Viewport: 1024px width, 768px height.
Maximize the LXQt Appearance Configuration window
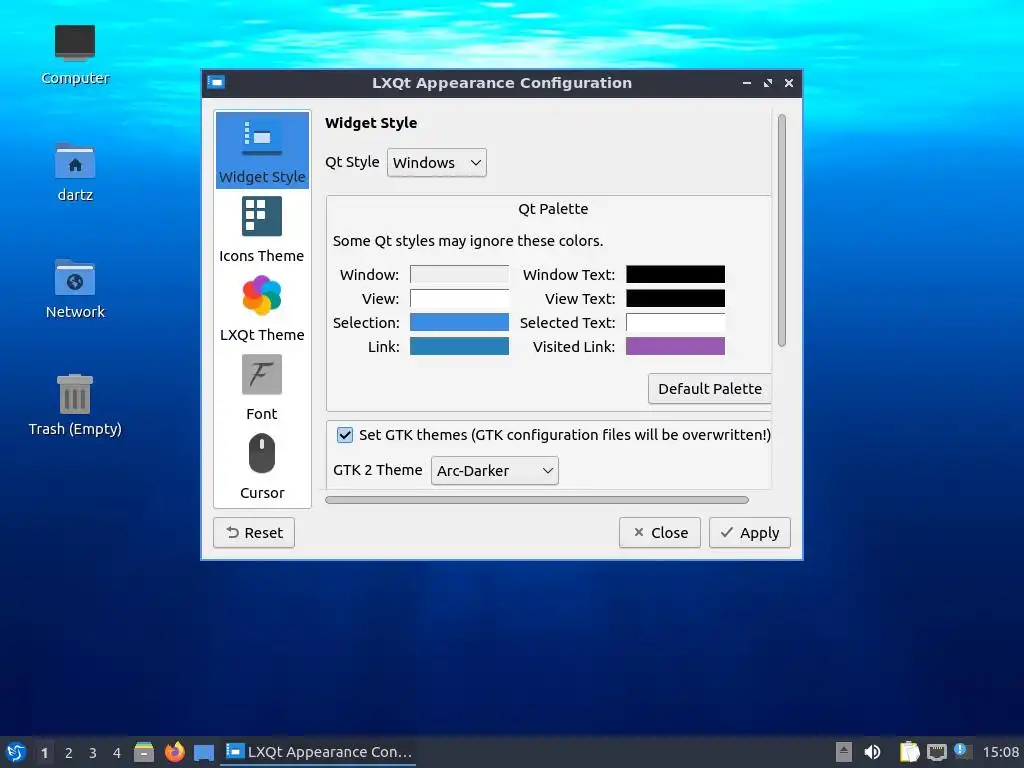(x=768, y=83)
